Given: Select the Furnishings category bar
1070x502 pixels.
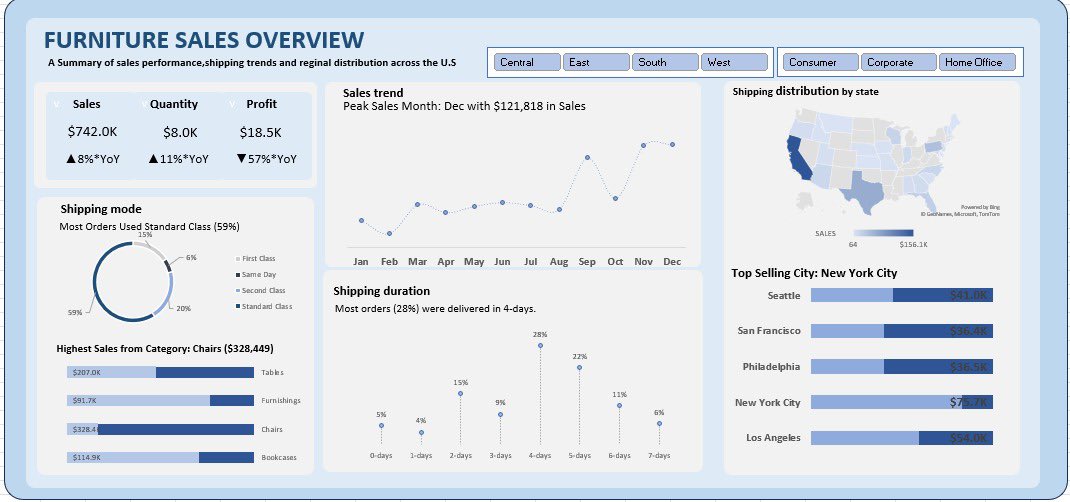Looking at the screenshot, I should (x=160, y=400).
